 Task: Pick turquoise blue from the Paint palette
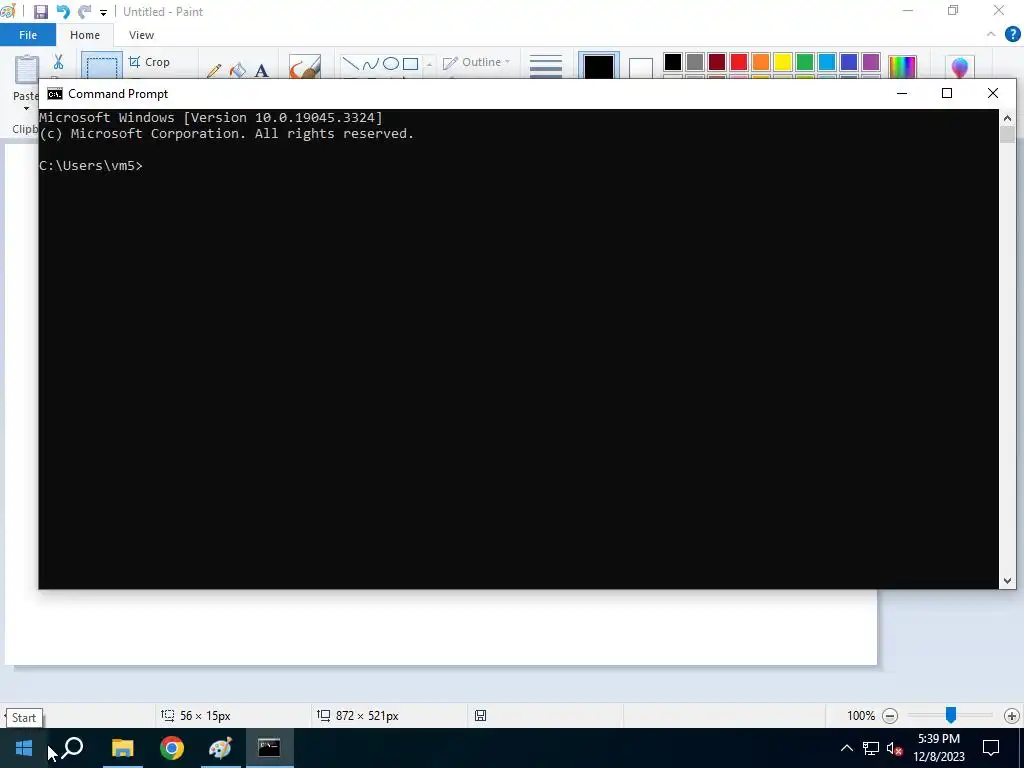[827, 62]
